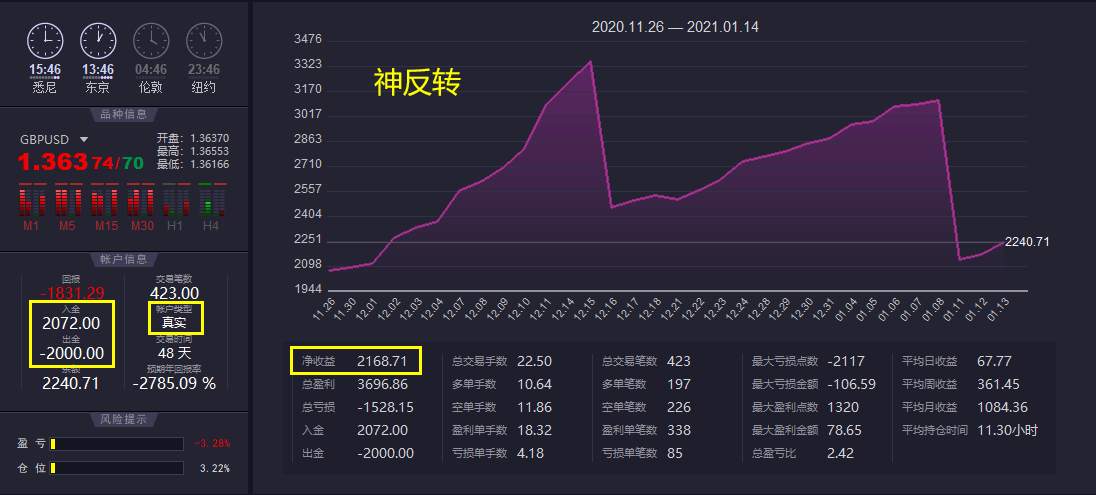The height and width of the screenshot is (495, 1096).
Task: Click the 亏损单手数 4.18 statistic
Action: 498,453
